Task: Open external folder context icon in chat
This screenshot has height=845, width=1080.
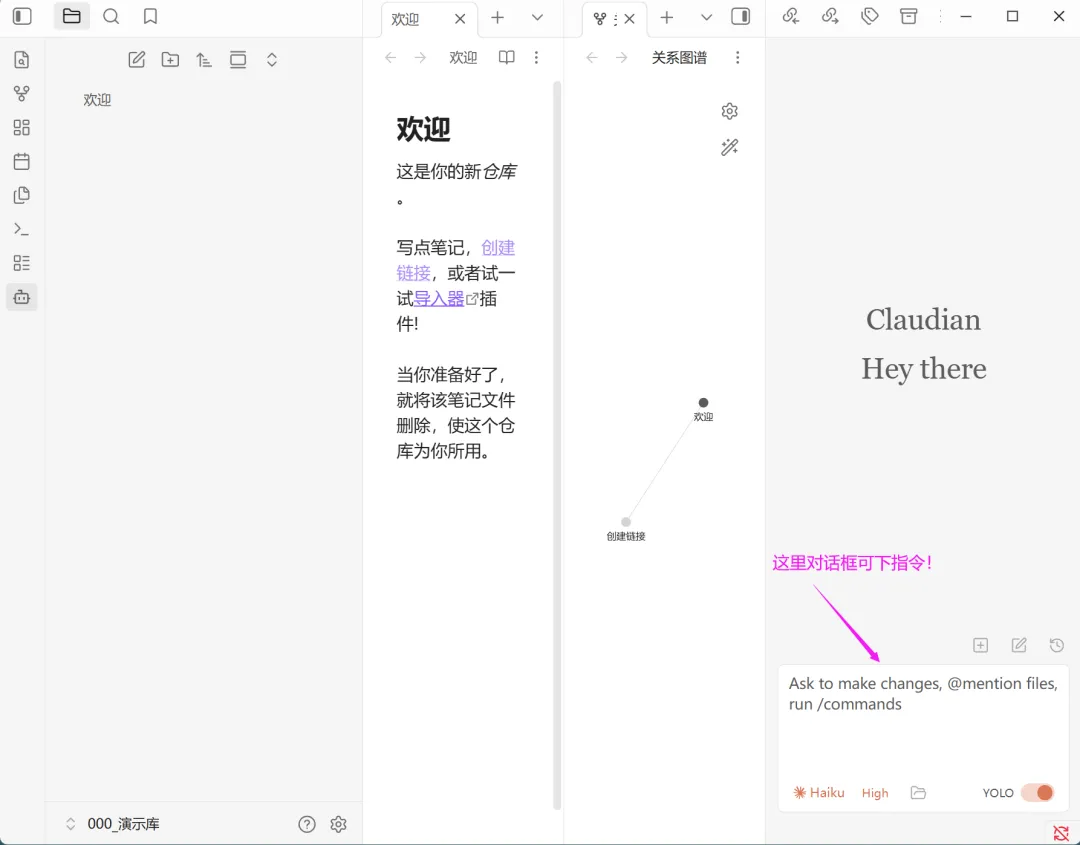Action: click(918, 793)
